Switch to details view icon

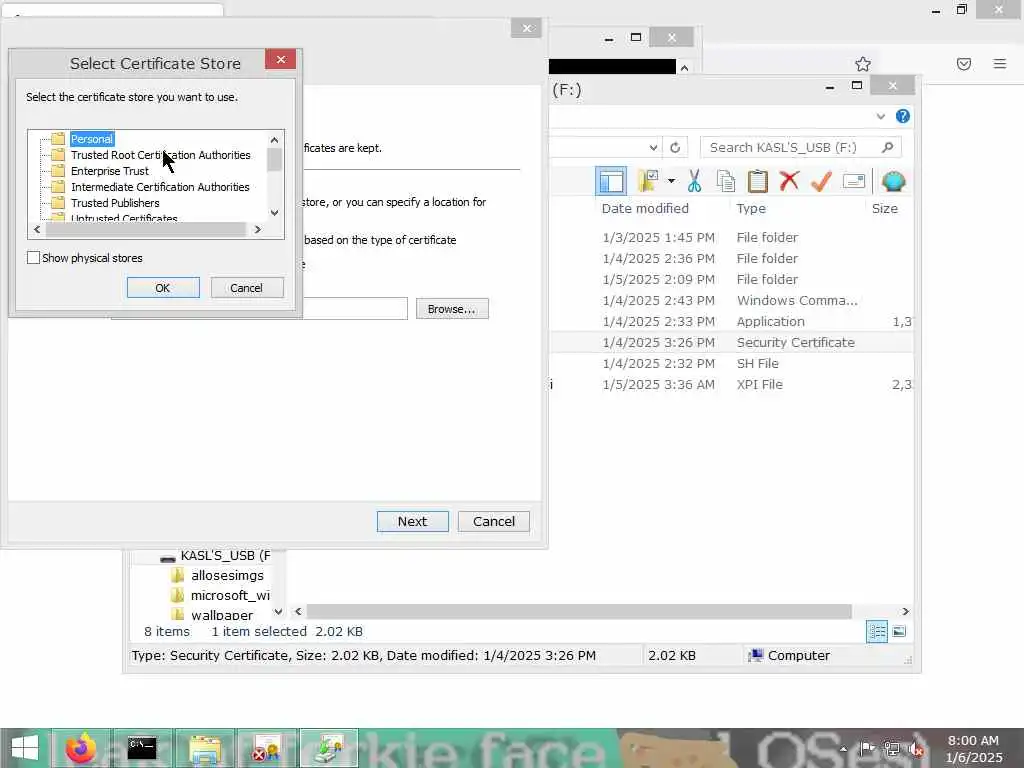point(877,632)
